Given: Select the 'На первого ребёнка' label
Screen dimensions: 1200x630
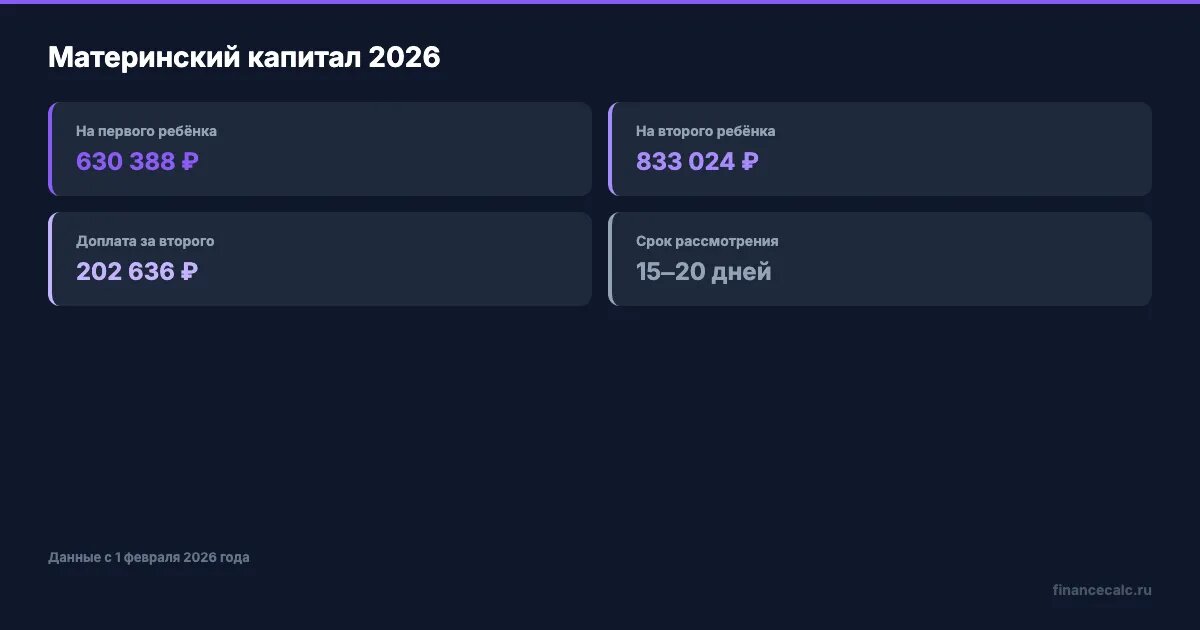Looking at the screenshot, I should pyautogui.click(x=146, y=131).
